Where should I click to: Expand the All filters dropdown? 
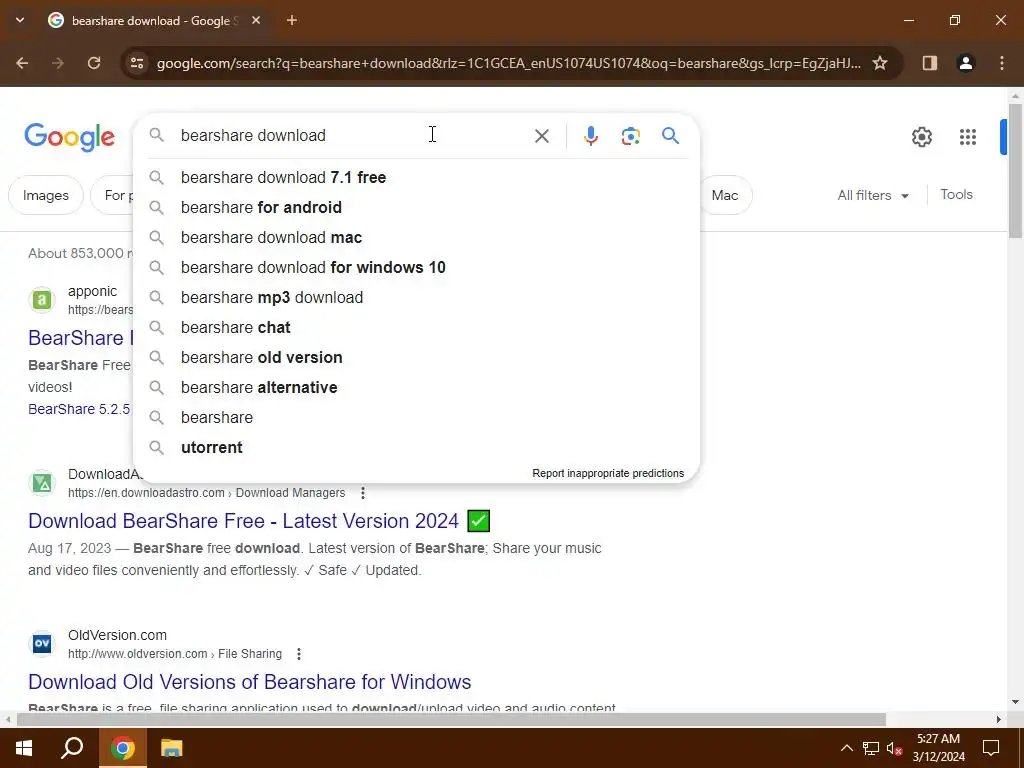[872, 195]
